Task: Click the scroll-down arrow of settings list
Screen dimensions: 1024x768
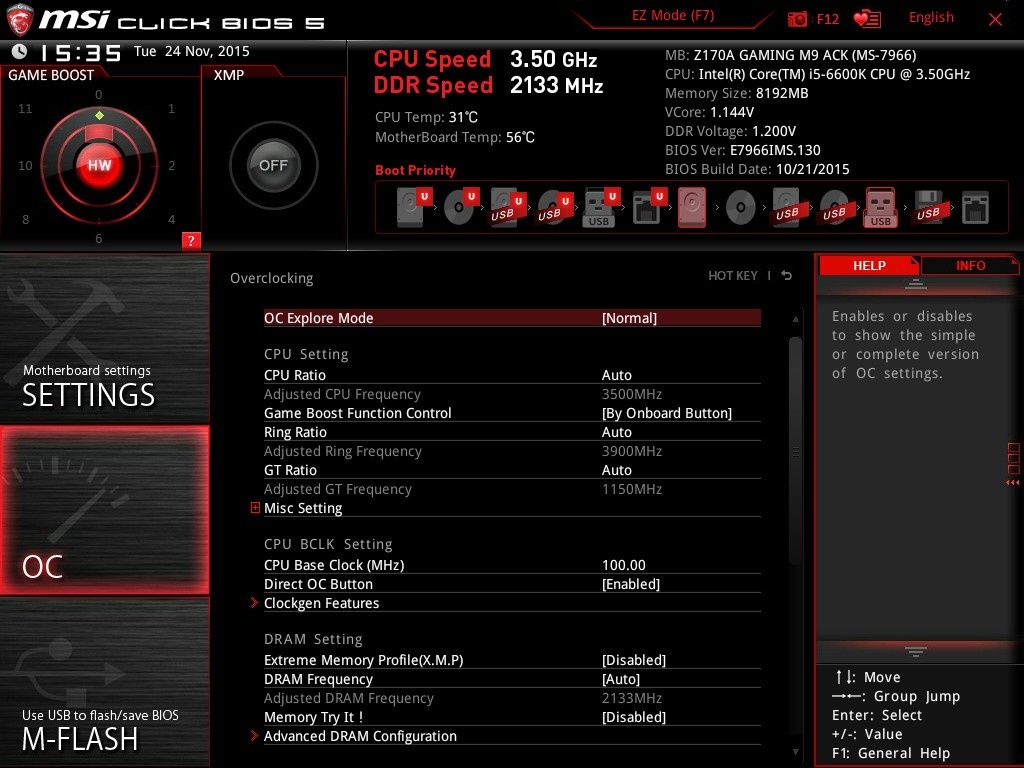Action: coord(795,752)
